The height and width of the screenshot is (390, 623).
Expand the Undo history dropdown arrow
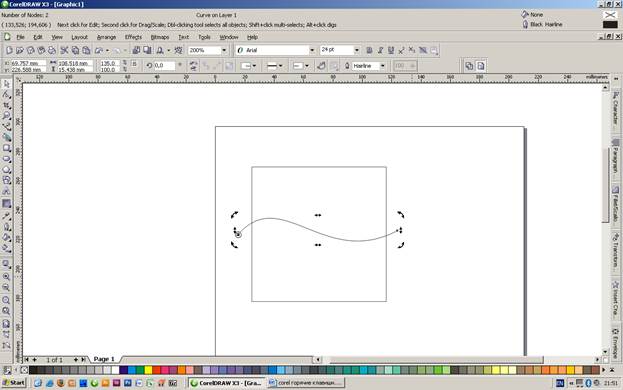(107, 50)
